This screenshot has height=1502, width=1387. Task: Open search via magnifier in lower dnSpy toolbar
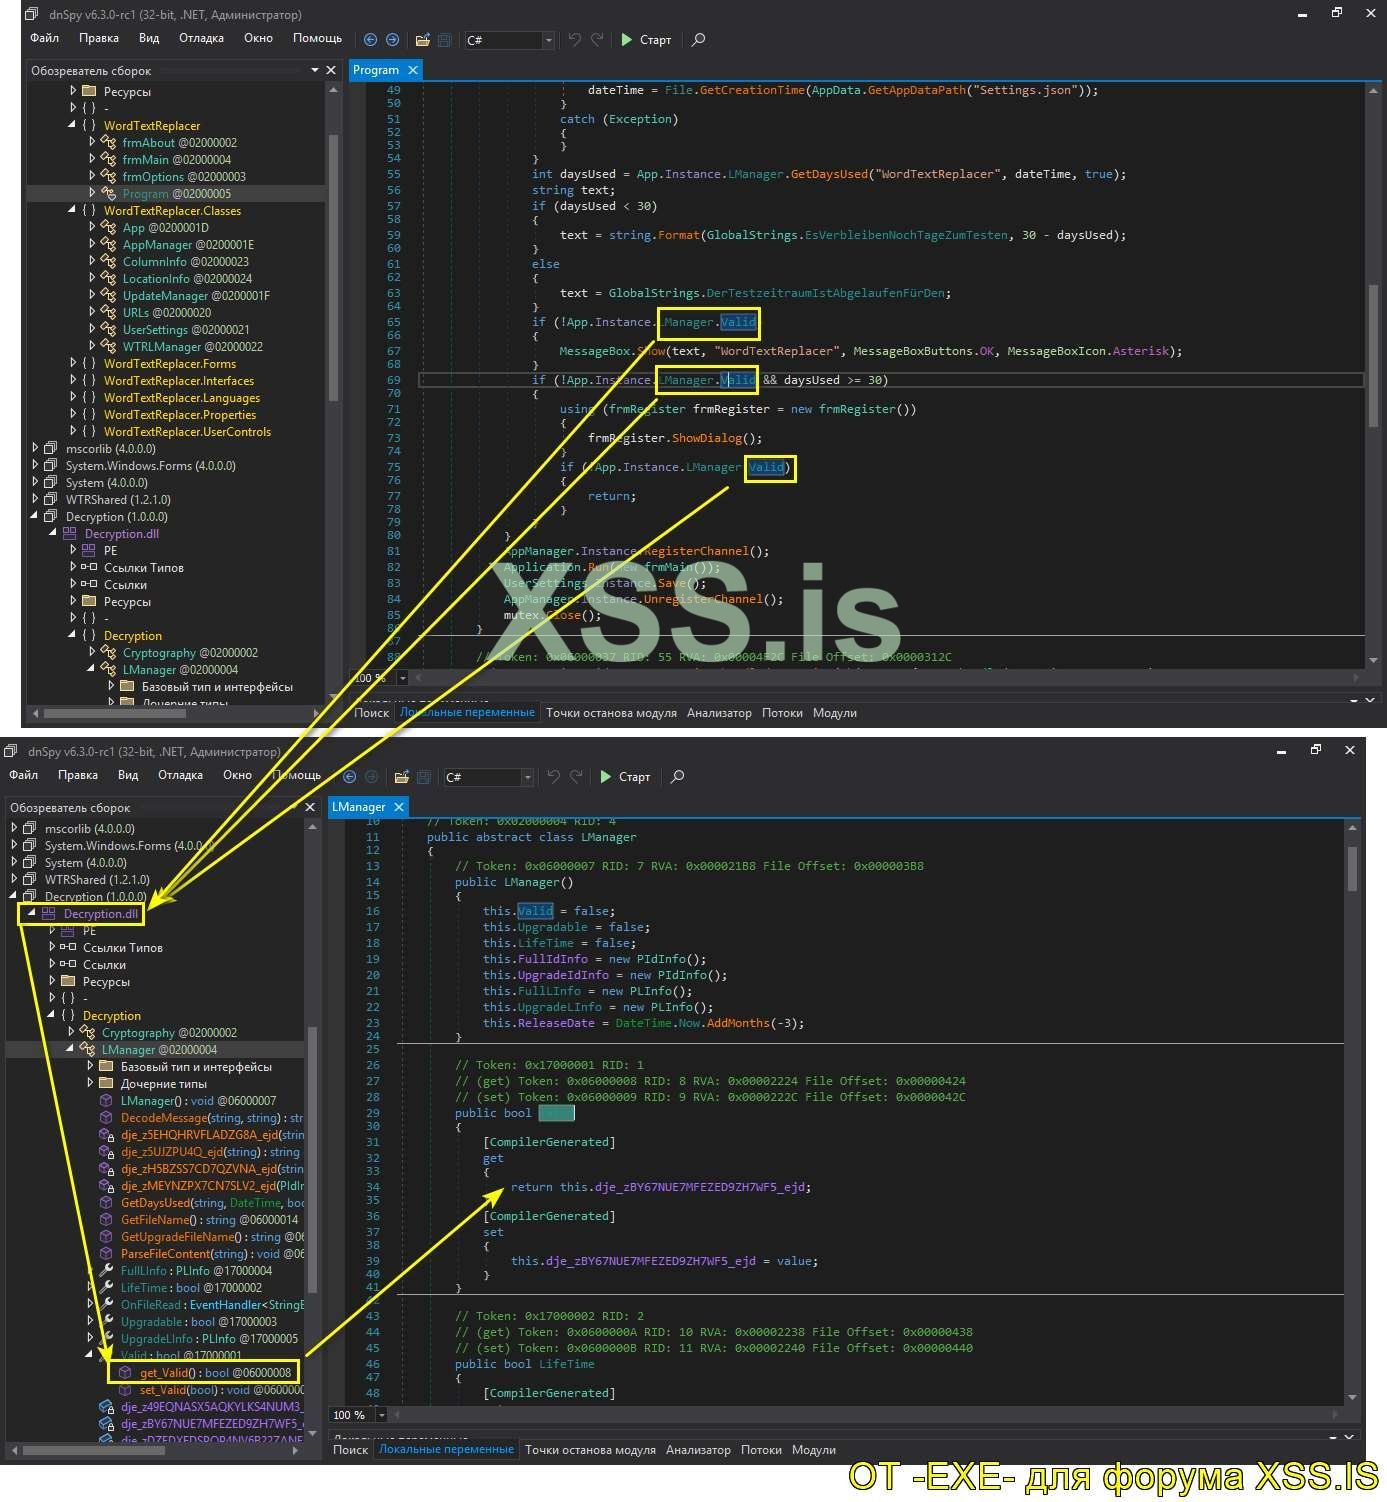(678, 777)
